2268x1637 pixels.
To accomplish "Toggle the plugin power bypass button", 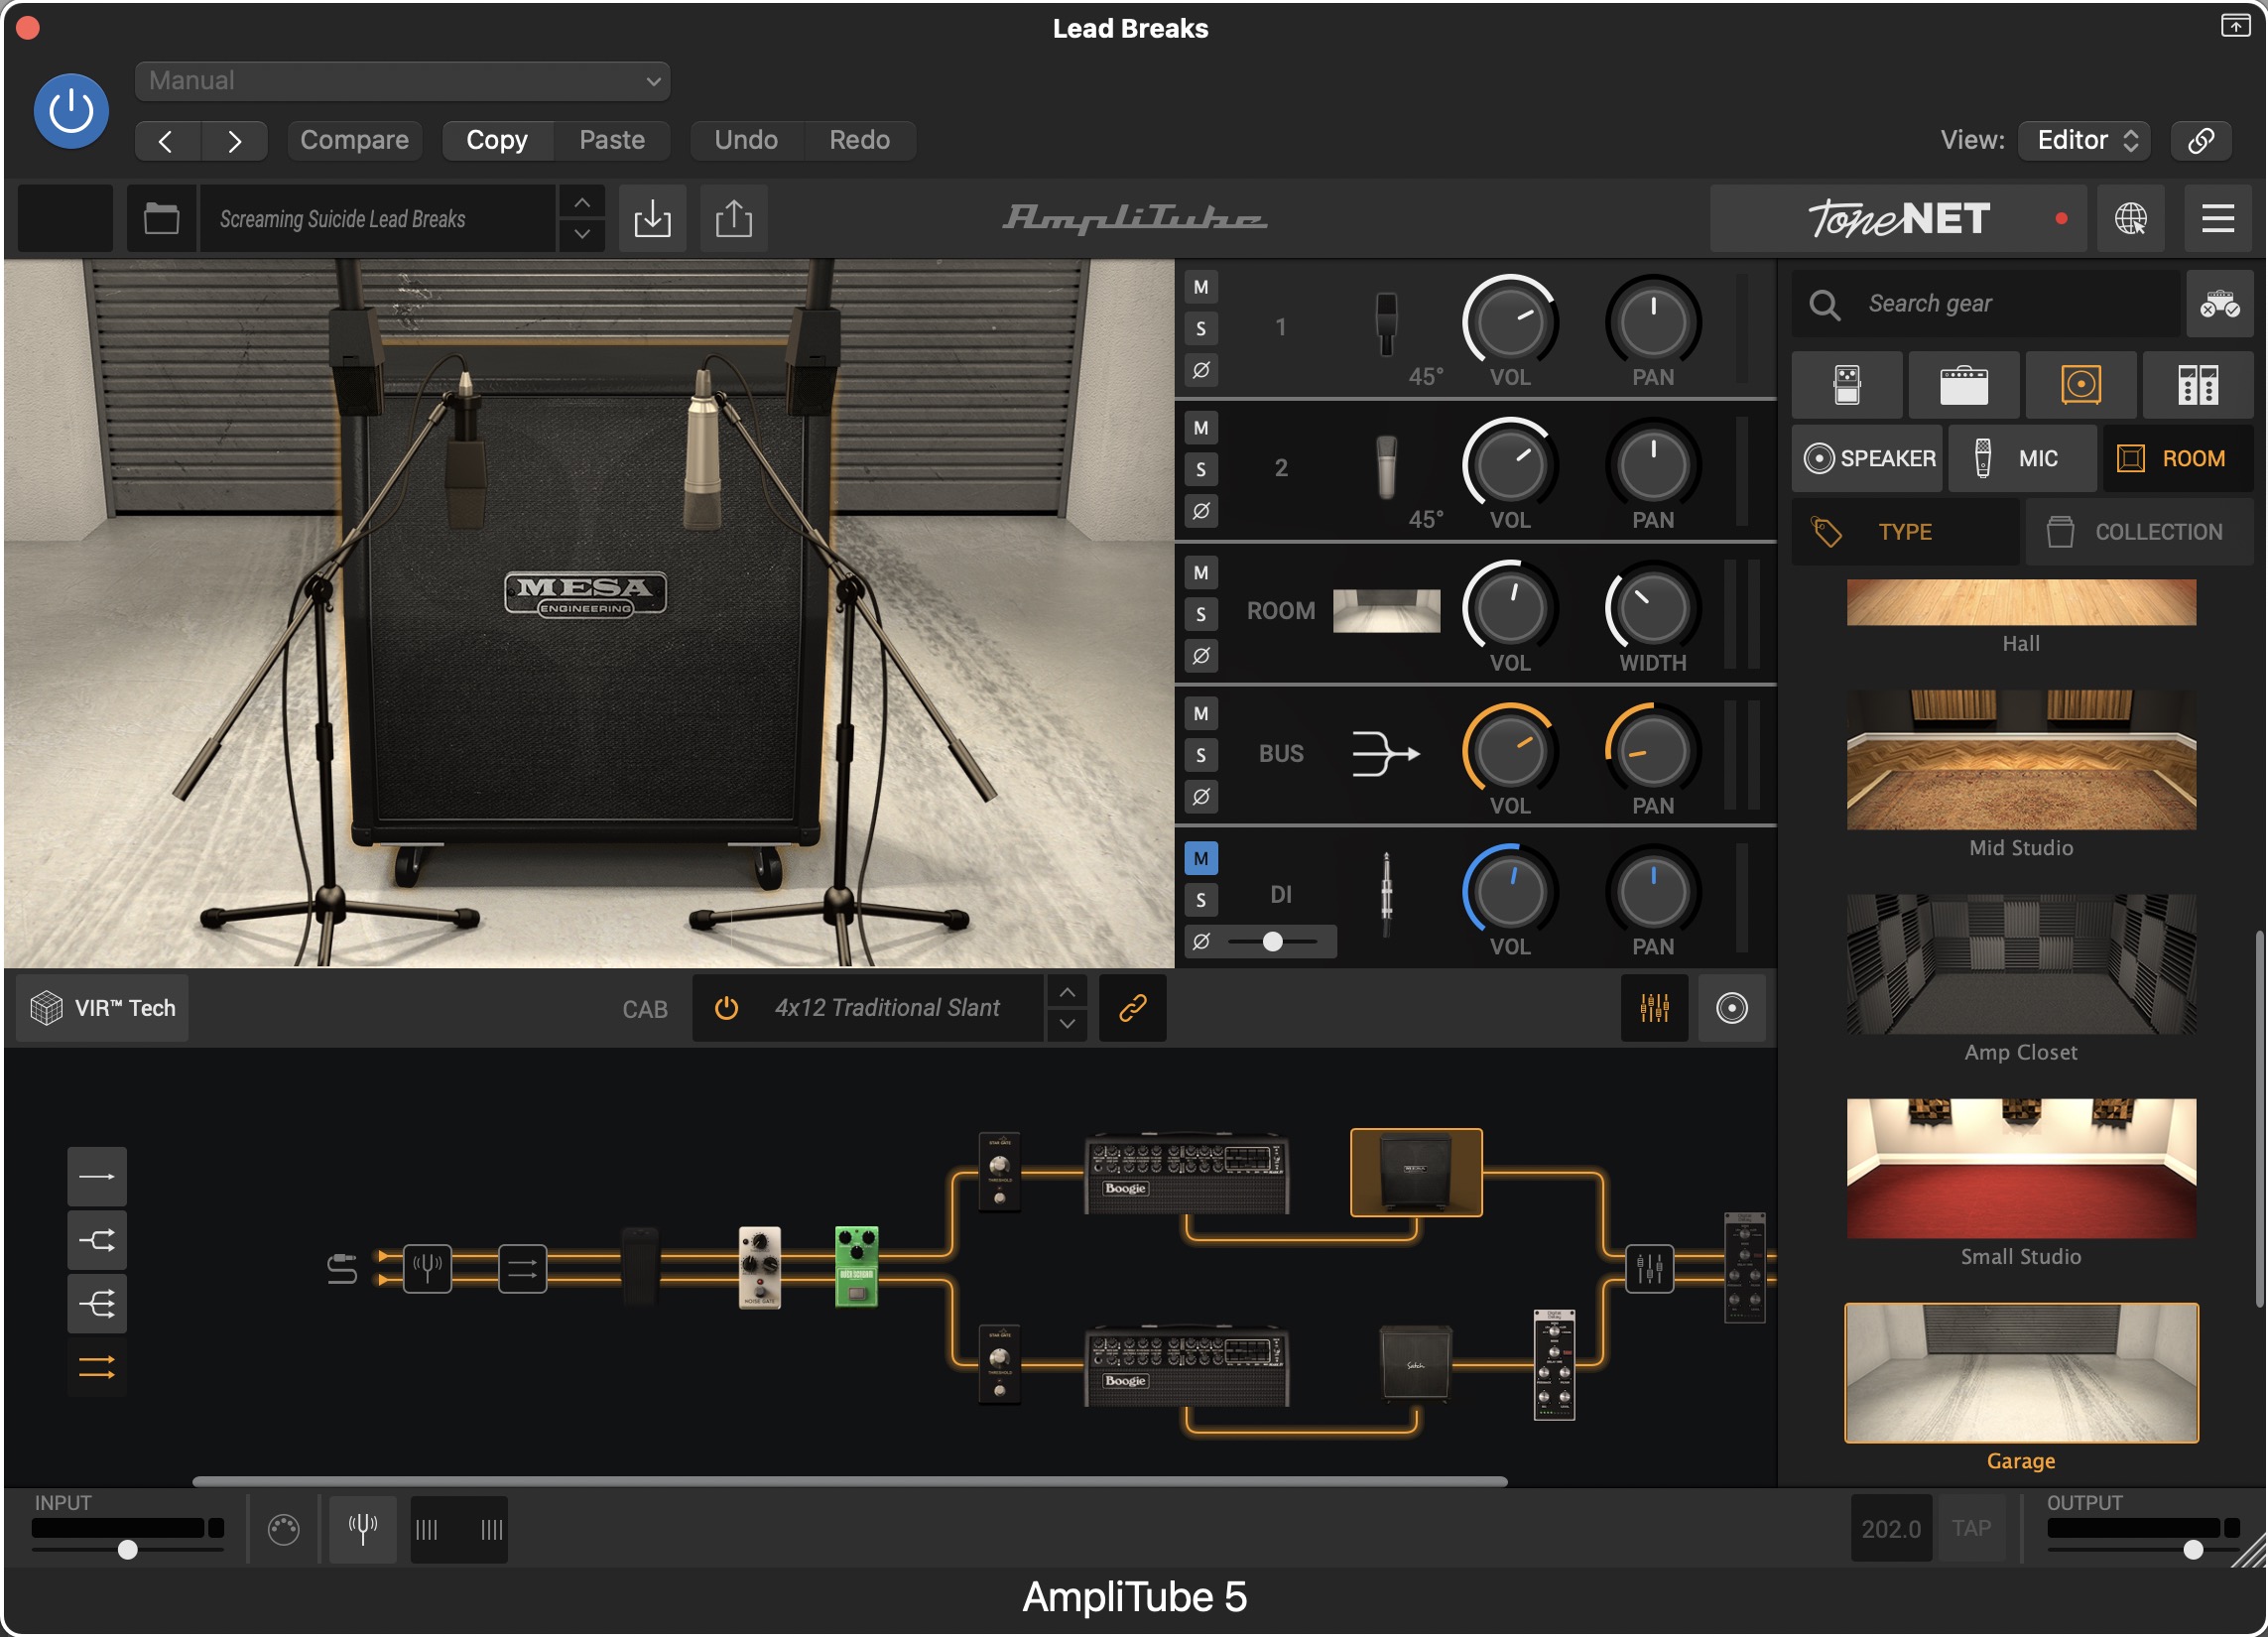I will 71,111.
